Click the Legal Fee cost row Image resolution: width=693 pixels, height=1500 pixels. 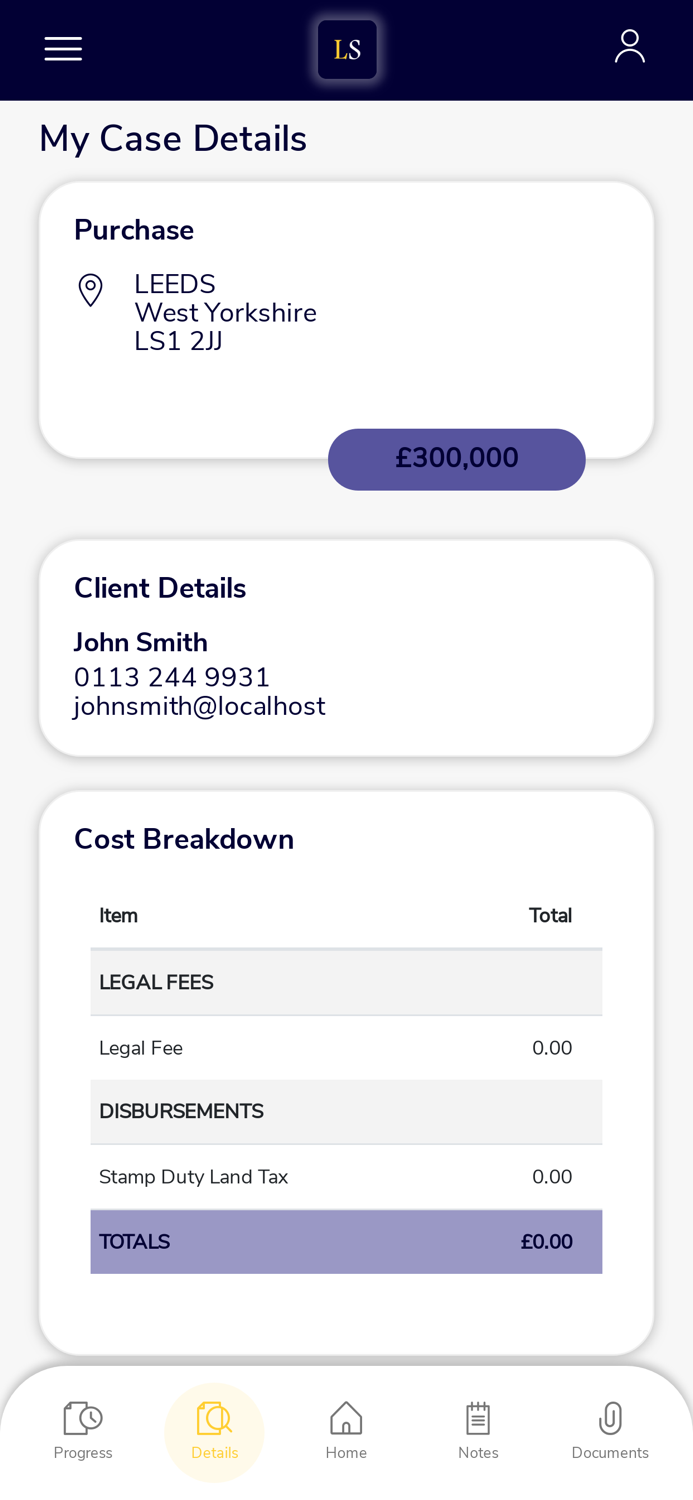tap(346, 1047)
